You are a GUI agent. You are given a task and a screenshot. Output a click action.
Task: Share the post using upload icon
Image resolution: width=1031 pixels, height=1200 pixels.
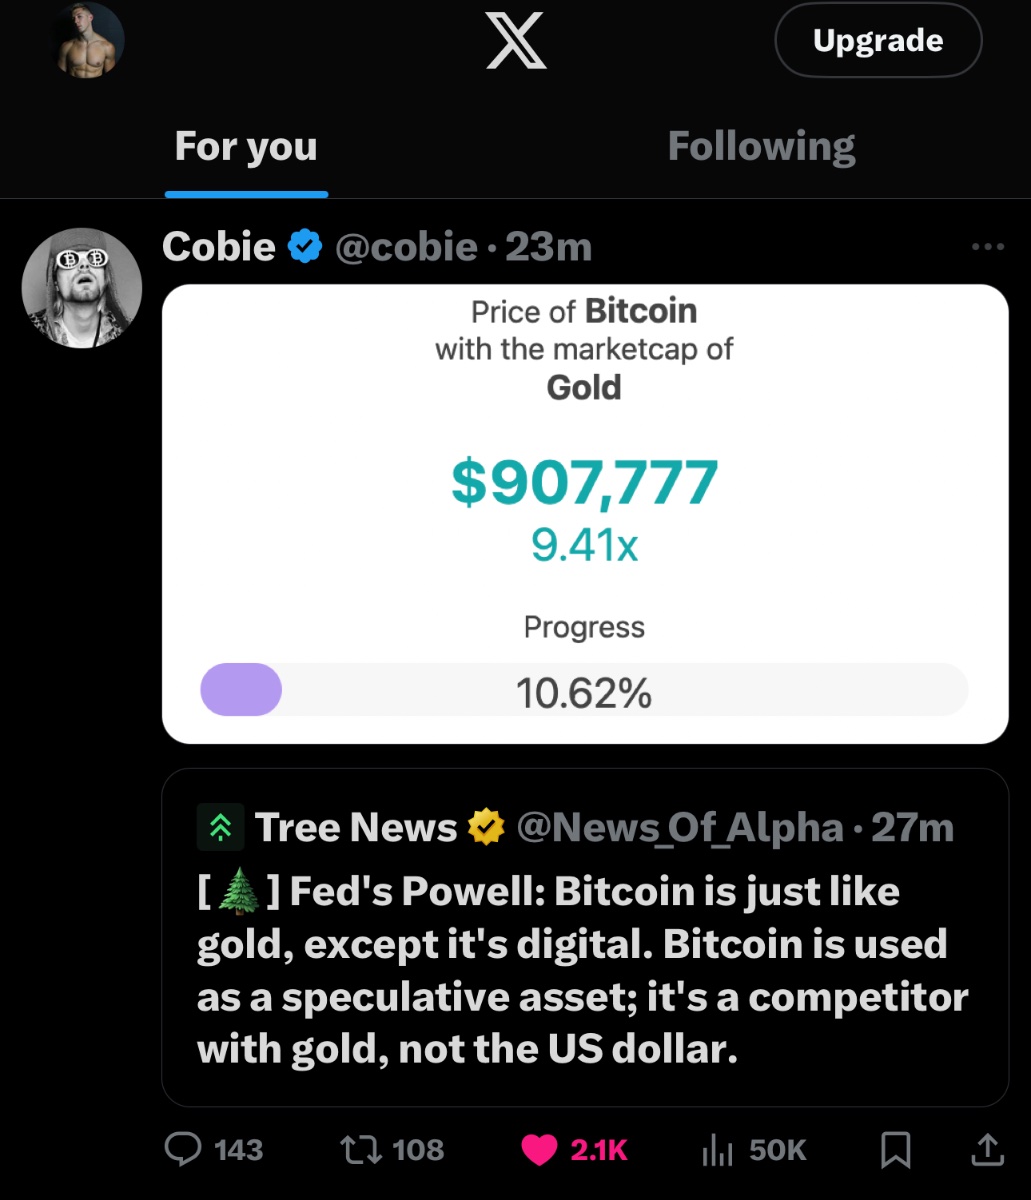[987, 1150]
